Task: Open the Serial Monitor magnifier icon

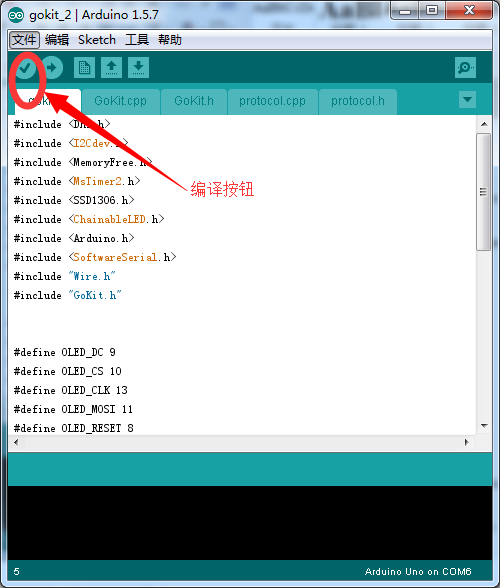Action: 465,68
